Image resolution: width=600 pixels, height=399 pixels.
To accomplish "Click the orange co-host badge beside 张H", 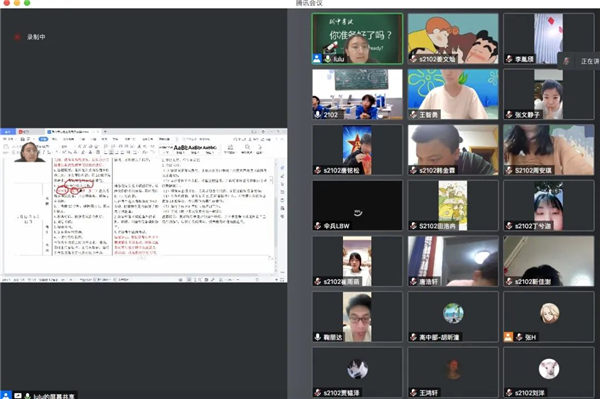I will pos(508,337).
